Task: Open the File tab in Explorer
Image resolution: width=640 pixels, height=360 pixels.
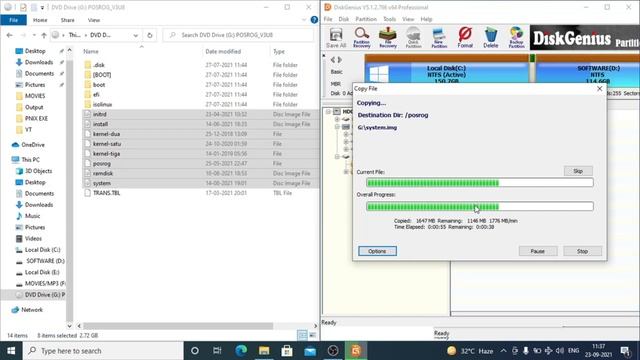Action: (x=13, y=20)
